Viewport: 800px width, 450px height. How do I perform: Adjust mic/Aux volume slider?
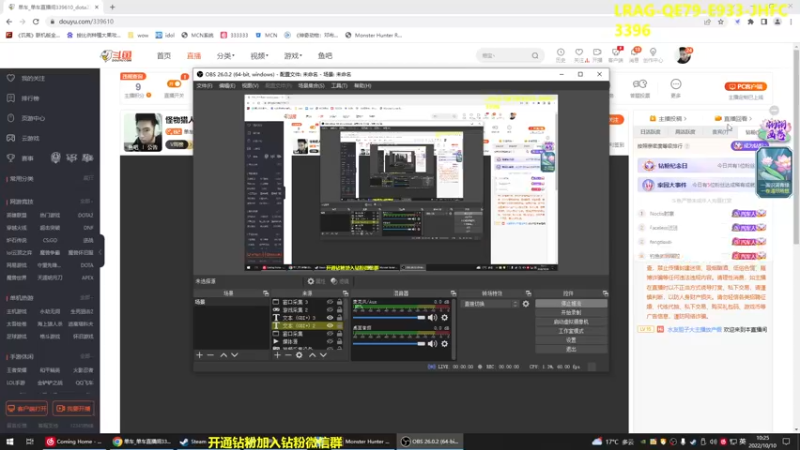coord(389,318)
